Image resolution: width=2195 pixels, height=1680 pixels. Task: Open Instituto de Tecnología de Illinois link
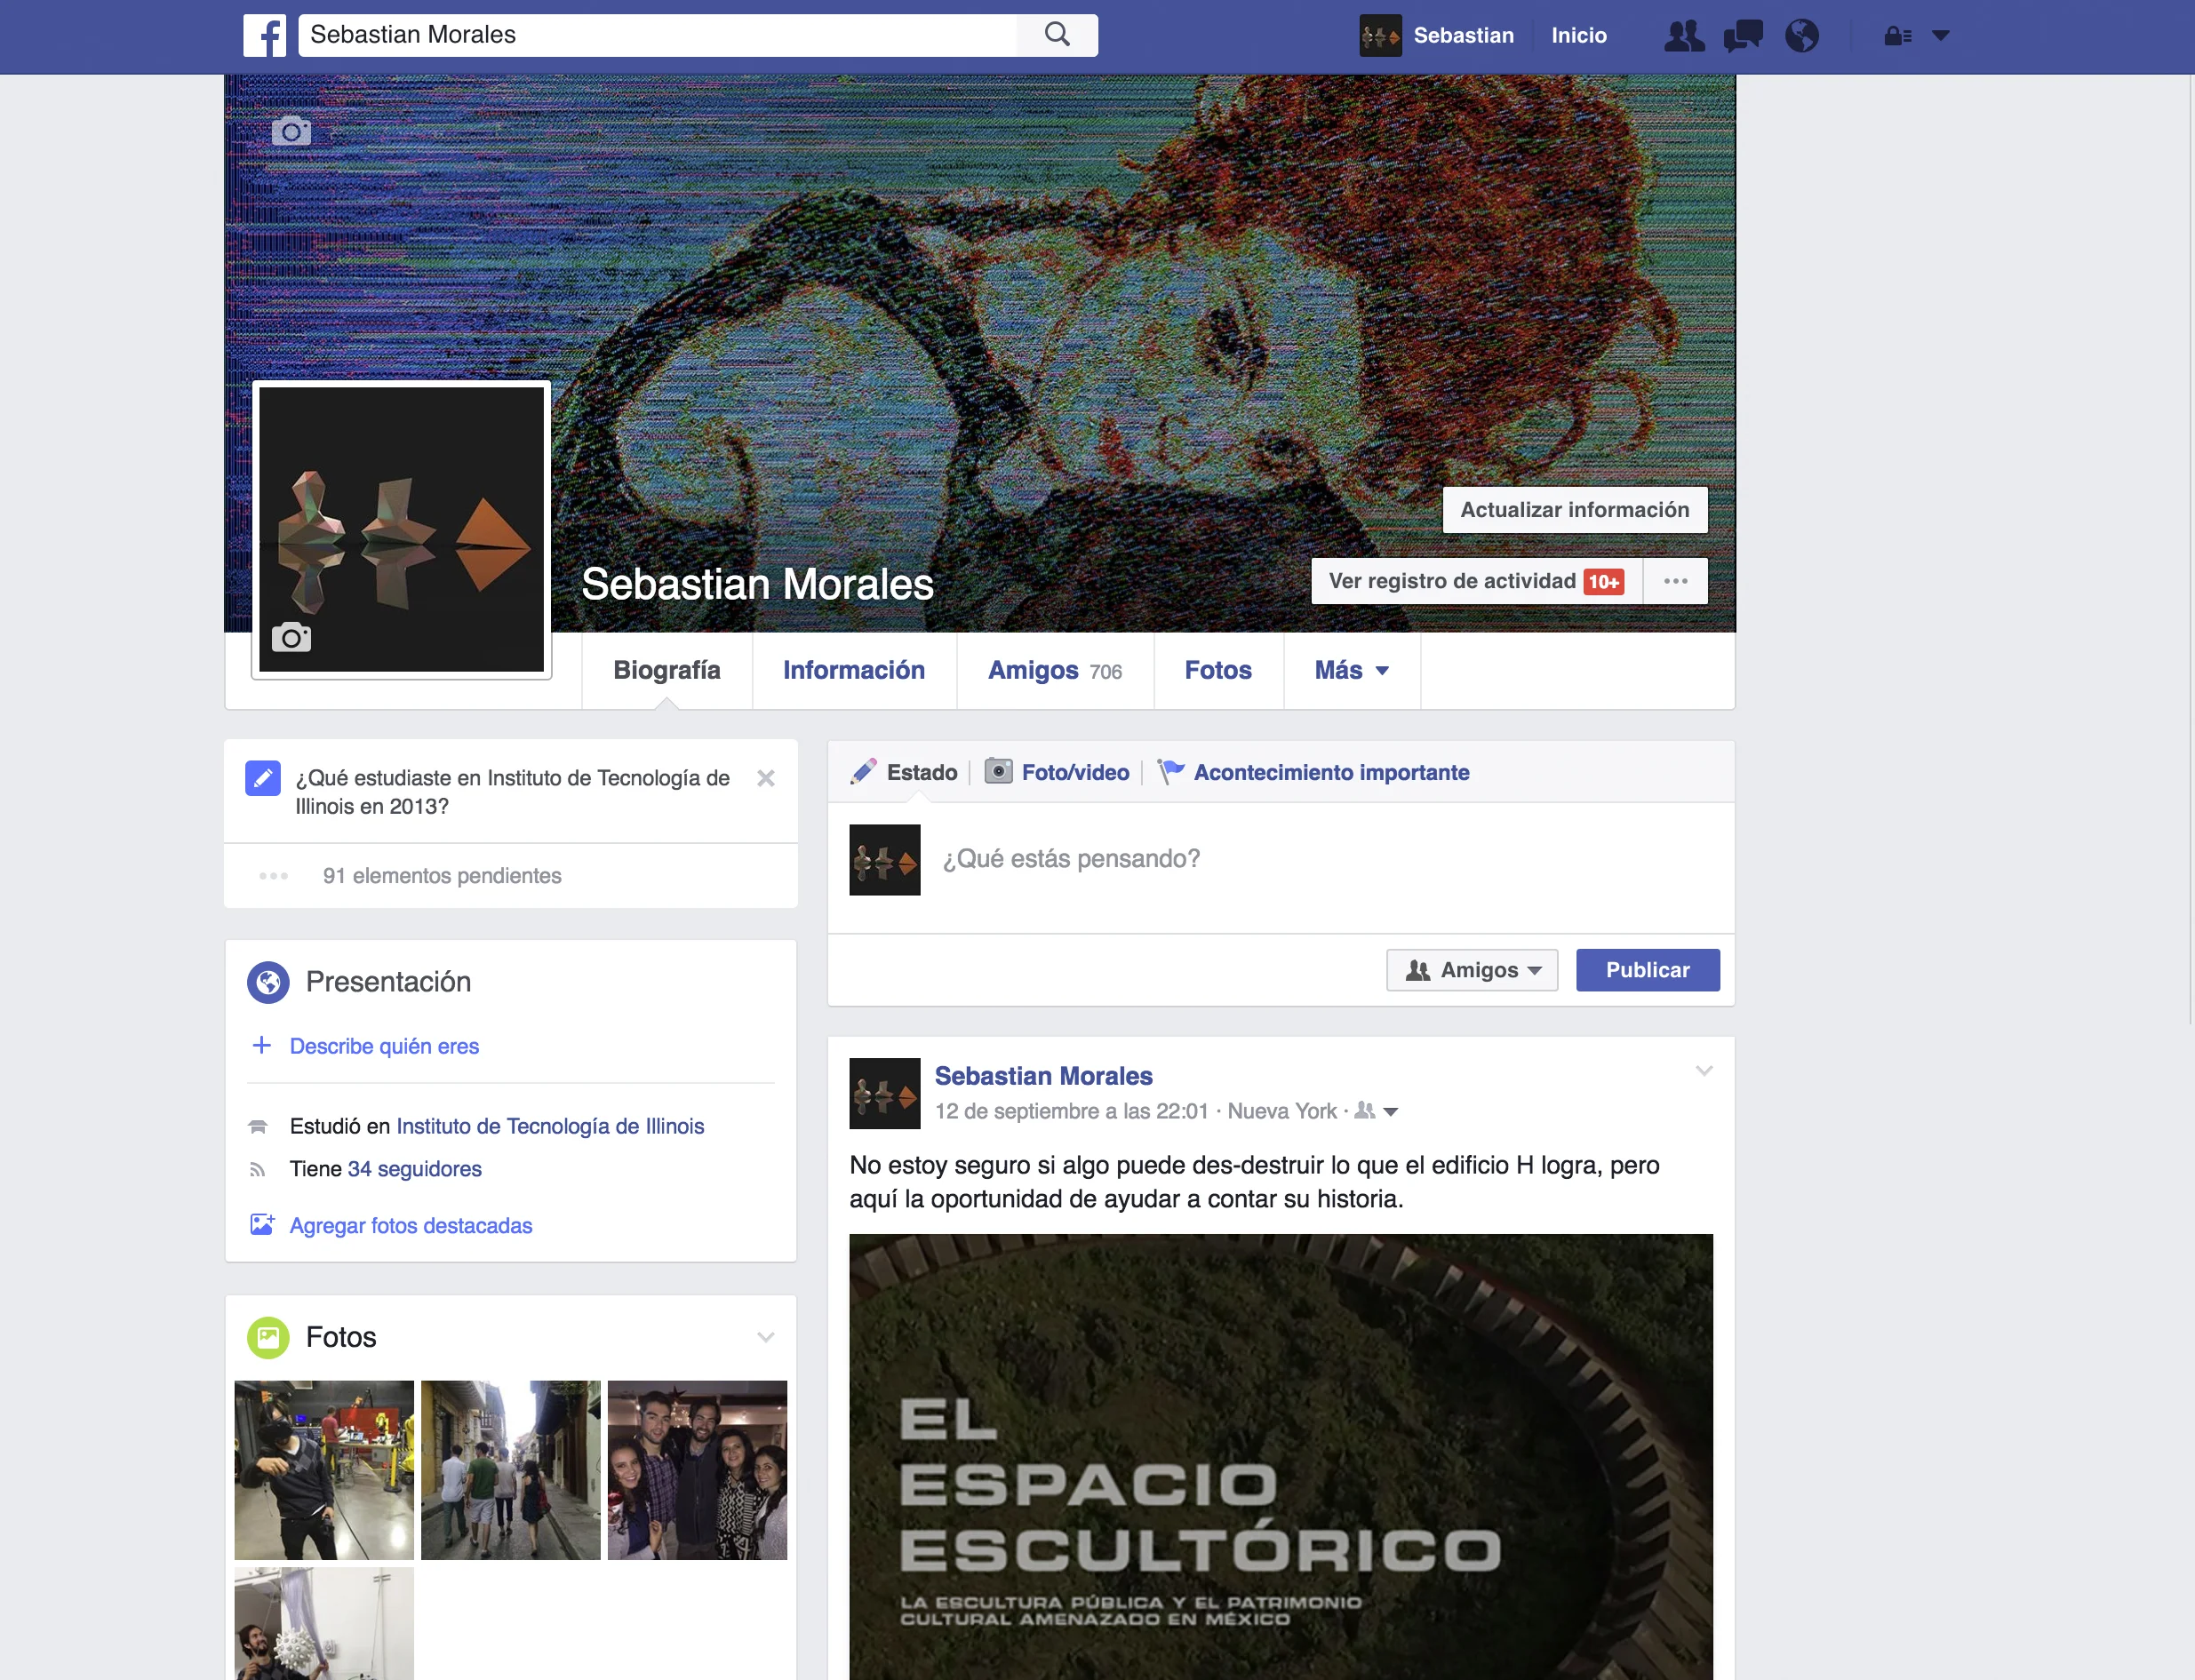550,1126
